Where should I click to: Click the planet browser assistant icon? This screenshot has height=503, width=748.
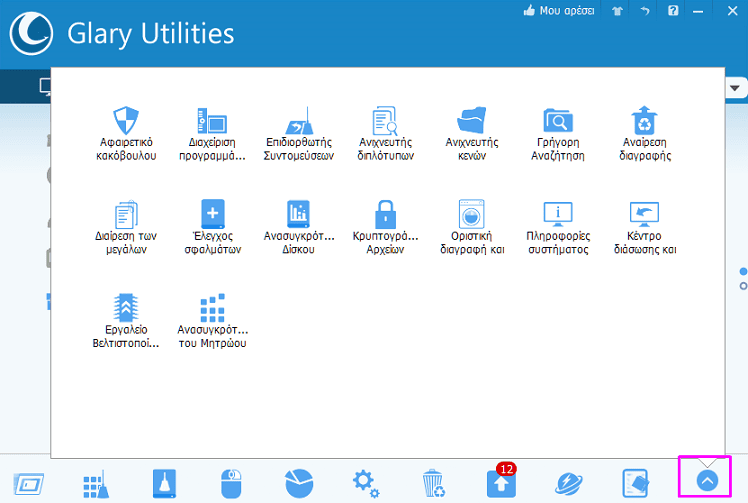click(569, 484)
